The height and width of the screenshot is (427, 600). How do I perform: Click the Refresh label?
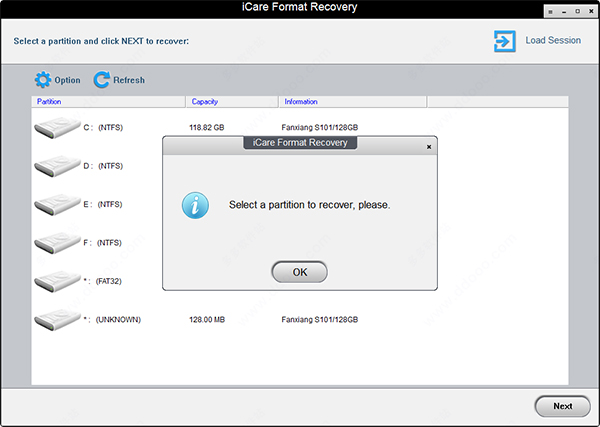coord(129,80)
